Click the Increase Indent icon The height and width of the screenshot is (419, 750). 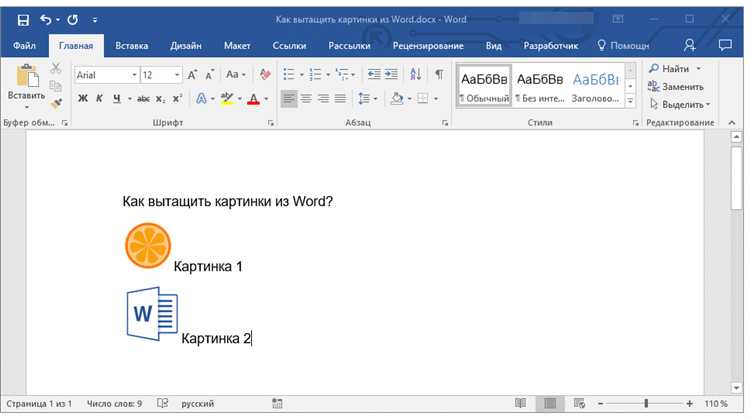[391, 75]
